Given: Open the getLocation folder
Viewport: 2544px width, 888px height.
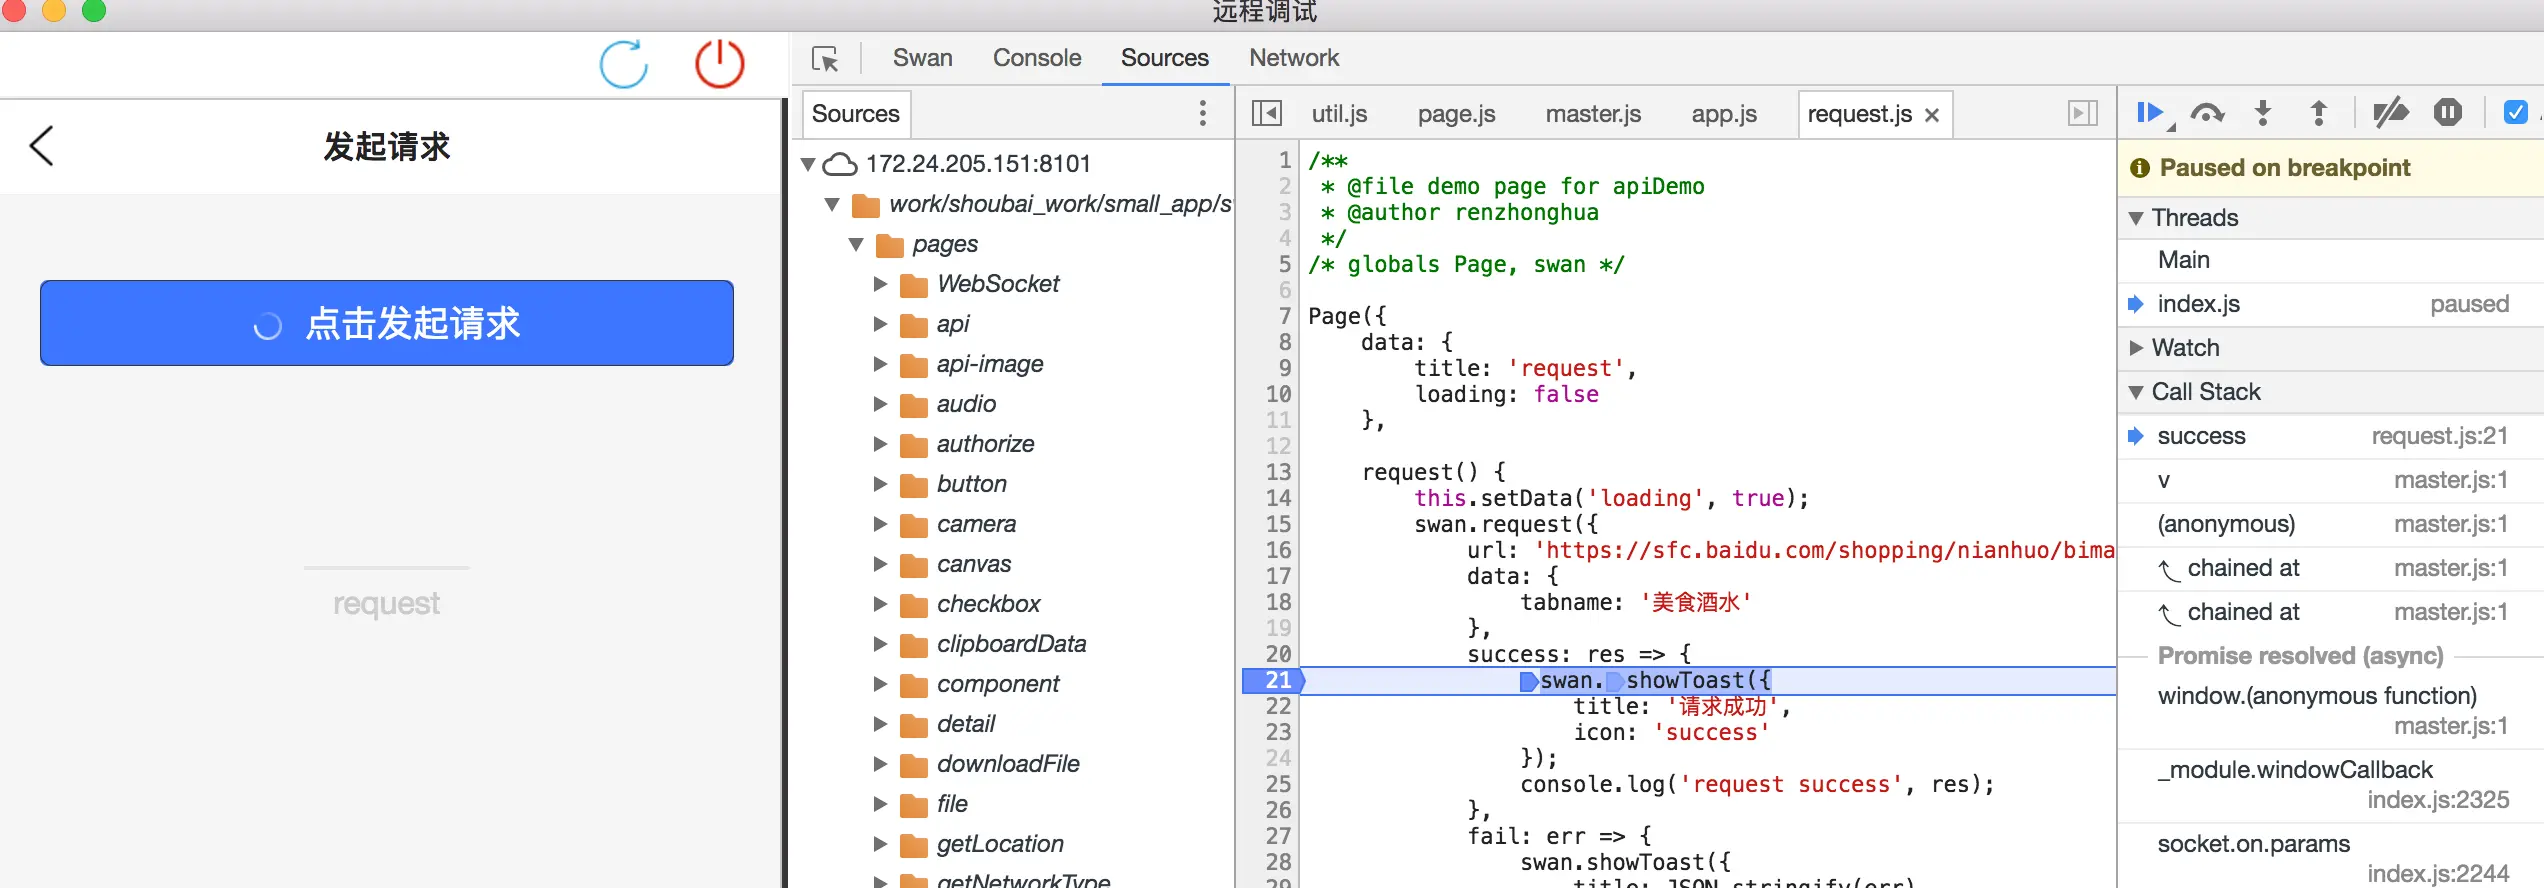Looking at the screenshot, I should coord(999,844).
